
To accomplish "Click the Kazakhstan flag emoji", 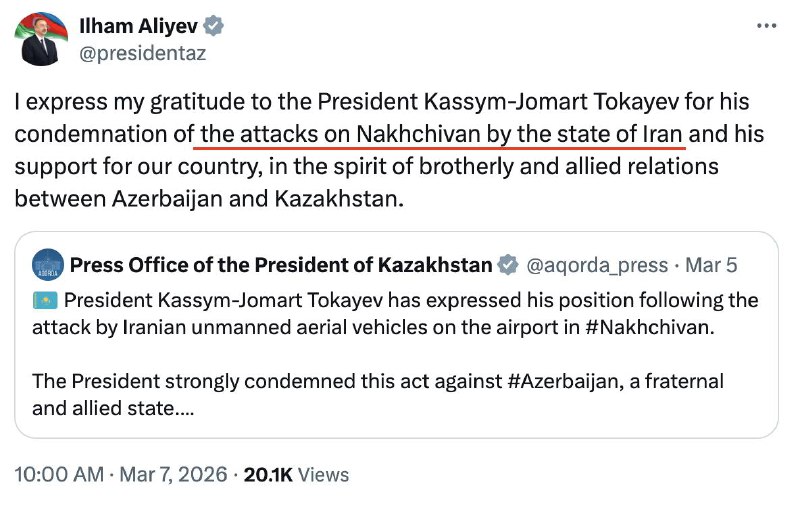I will (45, 301).
